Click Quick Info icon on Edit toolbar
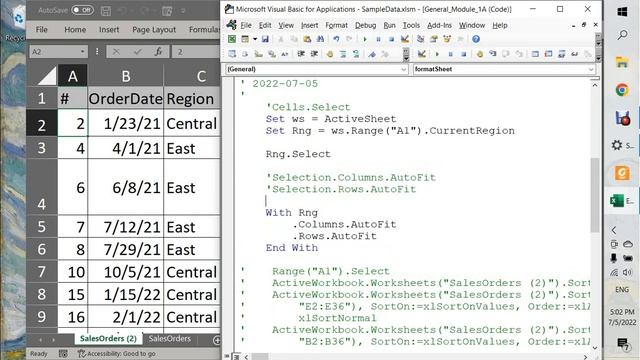Screen dimensions: 640x360 [x=258, y=54]
